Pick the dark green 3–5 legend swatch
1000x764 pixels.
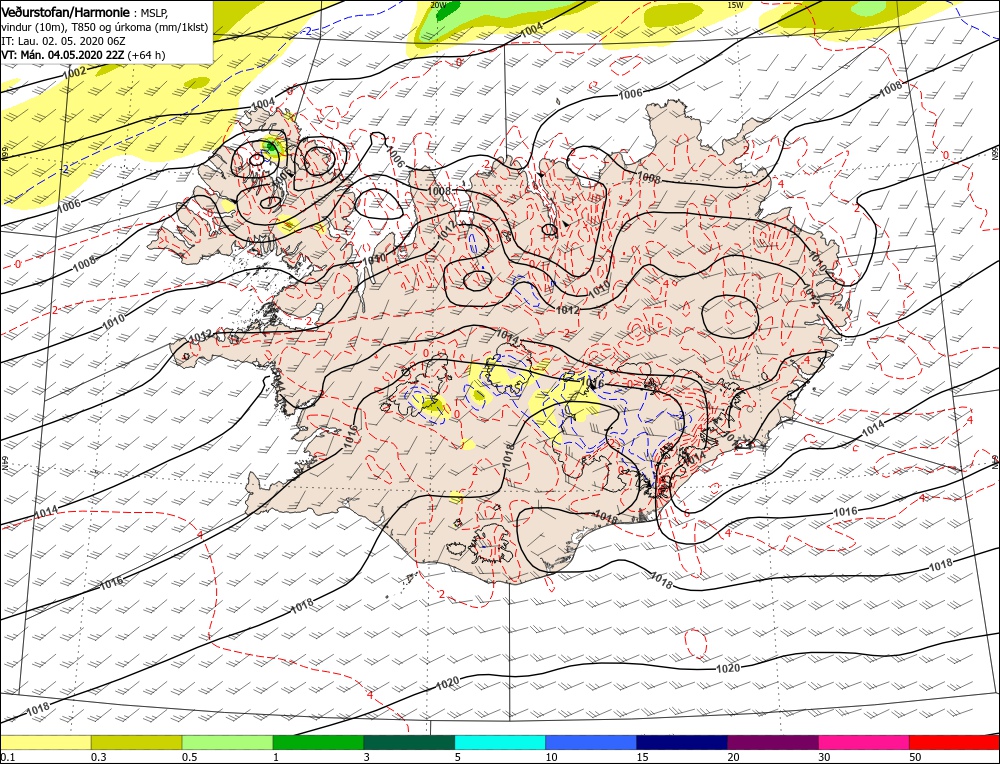pos(409,742)
